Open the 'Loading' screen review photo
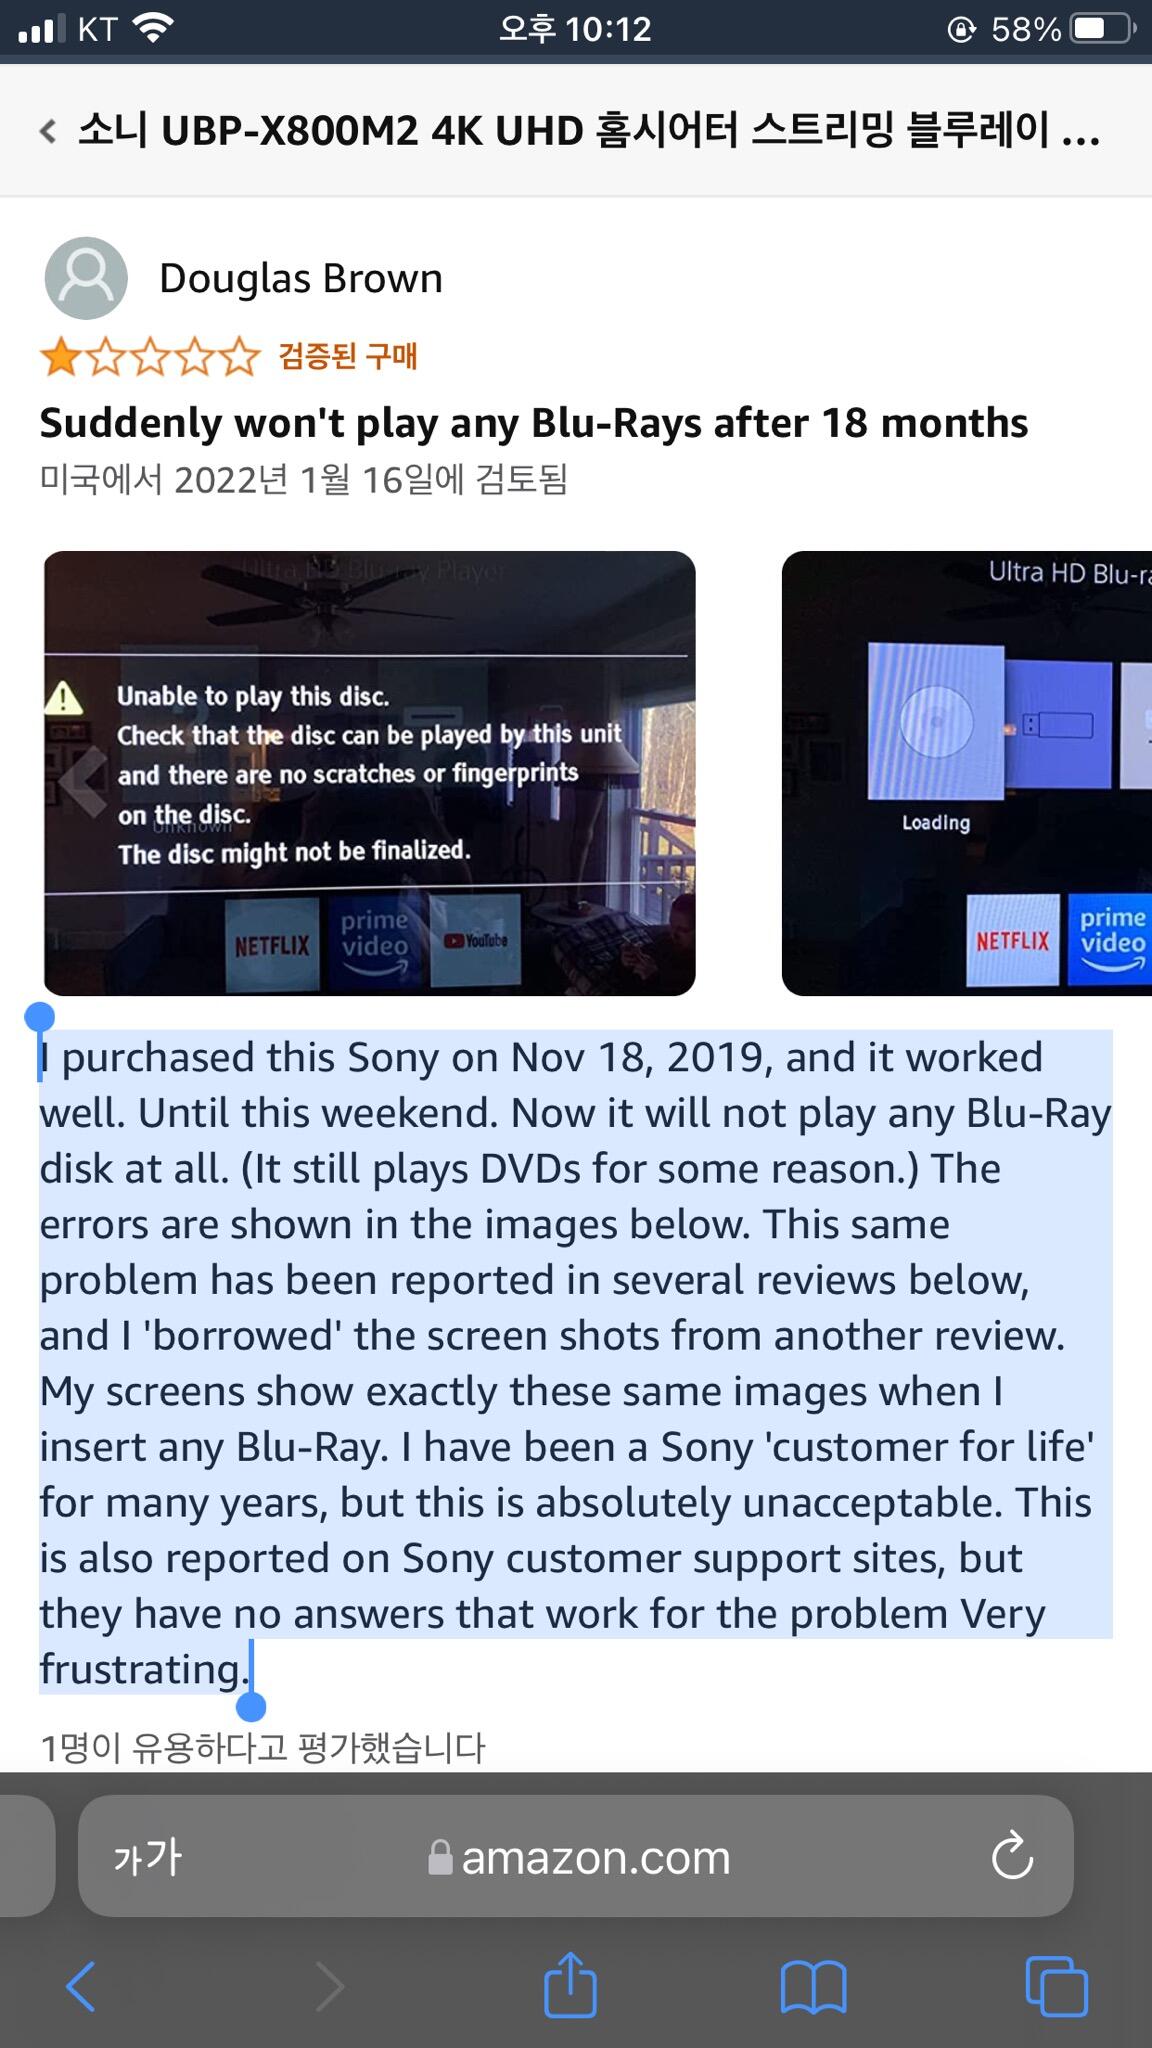 tap(967, 773)
